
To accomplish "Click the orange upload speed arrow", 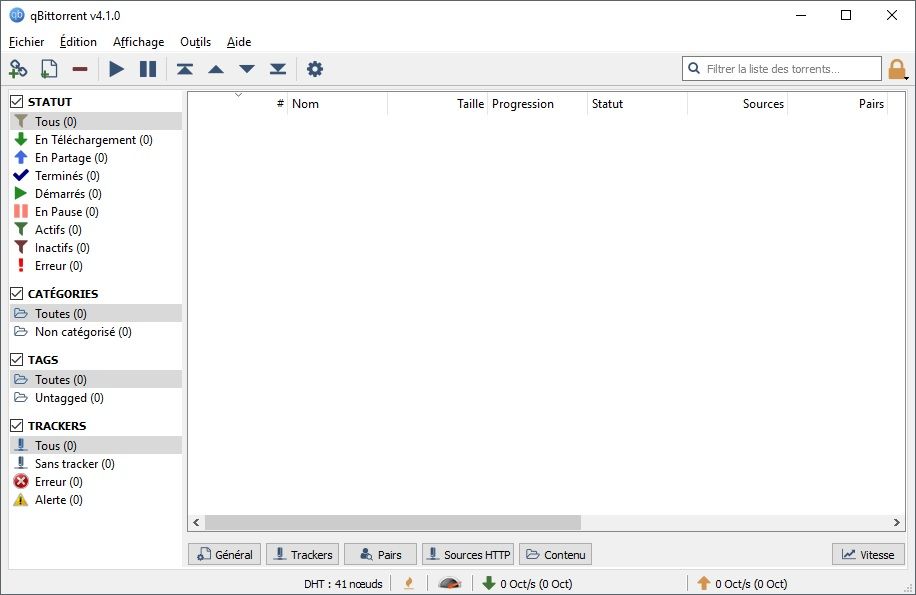I will pyautogui.click(x=704, y=583).
